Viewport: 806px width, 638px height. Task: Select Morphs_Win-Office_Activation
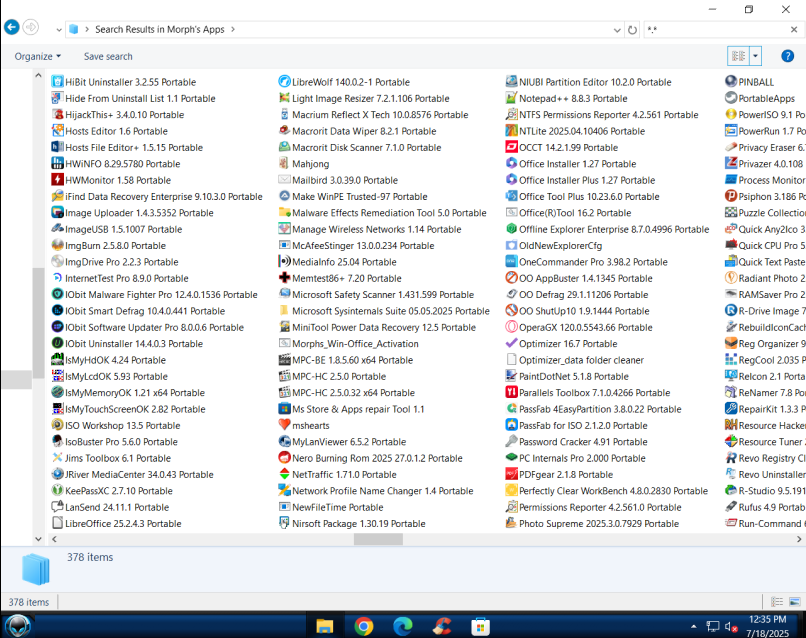coord(355,343)
